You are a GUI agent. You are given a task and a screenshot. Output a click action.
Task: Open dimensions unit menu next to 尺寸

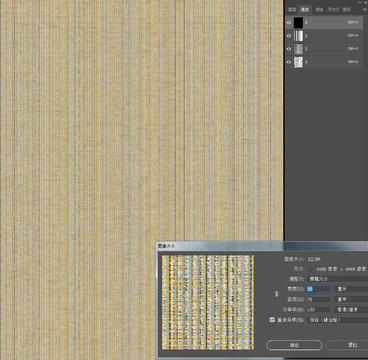311,269
